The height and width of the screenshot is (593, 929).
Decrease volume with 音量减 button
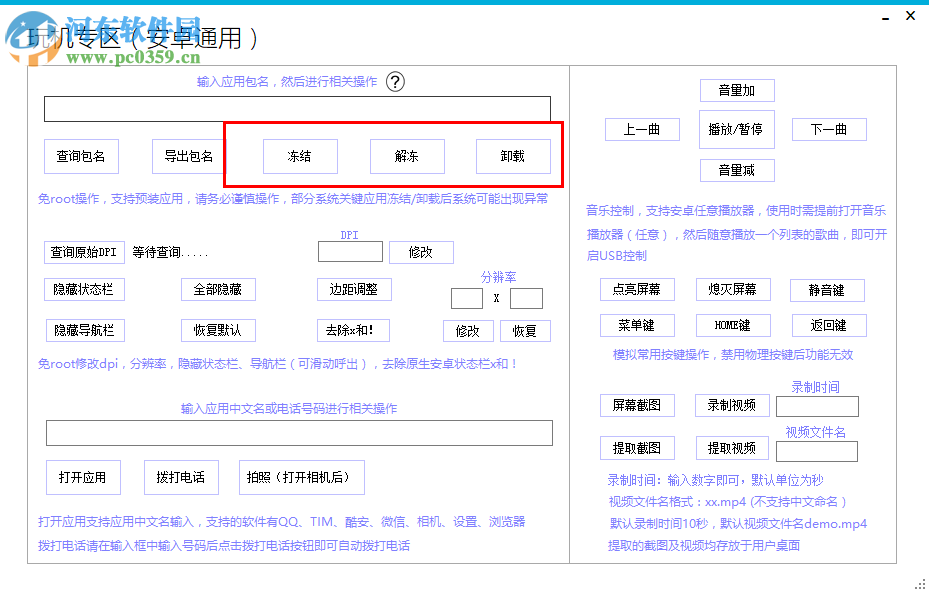737,171
